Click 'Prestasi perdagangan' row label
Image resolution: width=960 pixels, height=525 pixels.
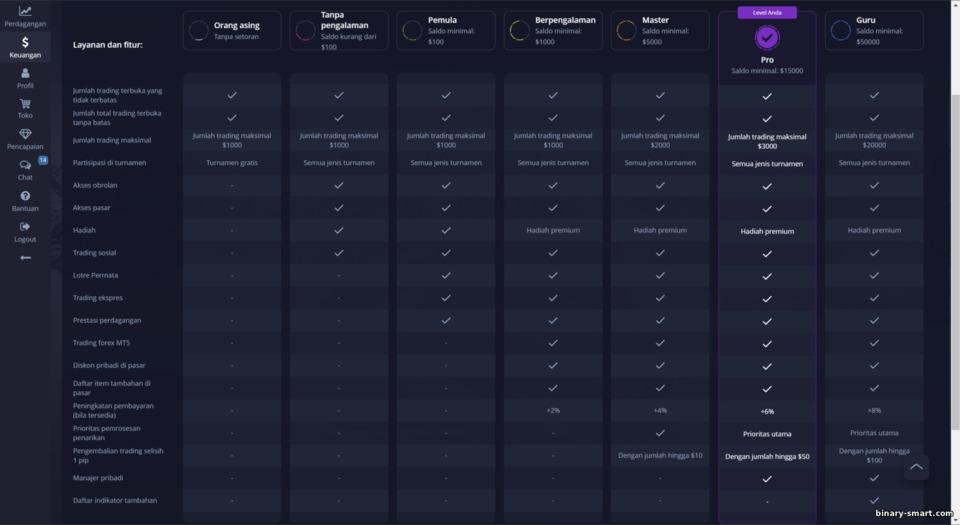click(107, 321)
